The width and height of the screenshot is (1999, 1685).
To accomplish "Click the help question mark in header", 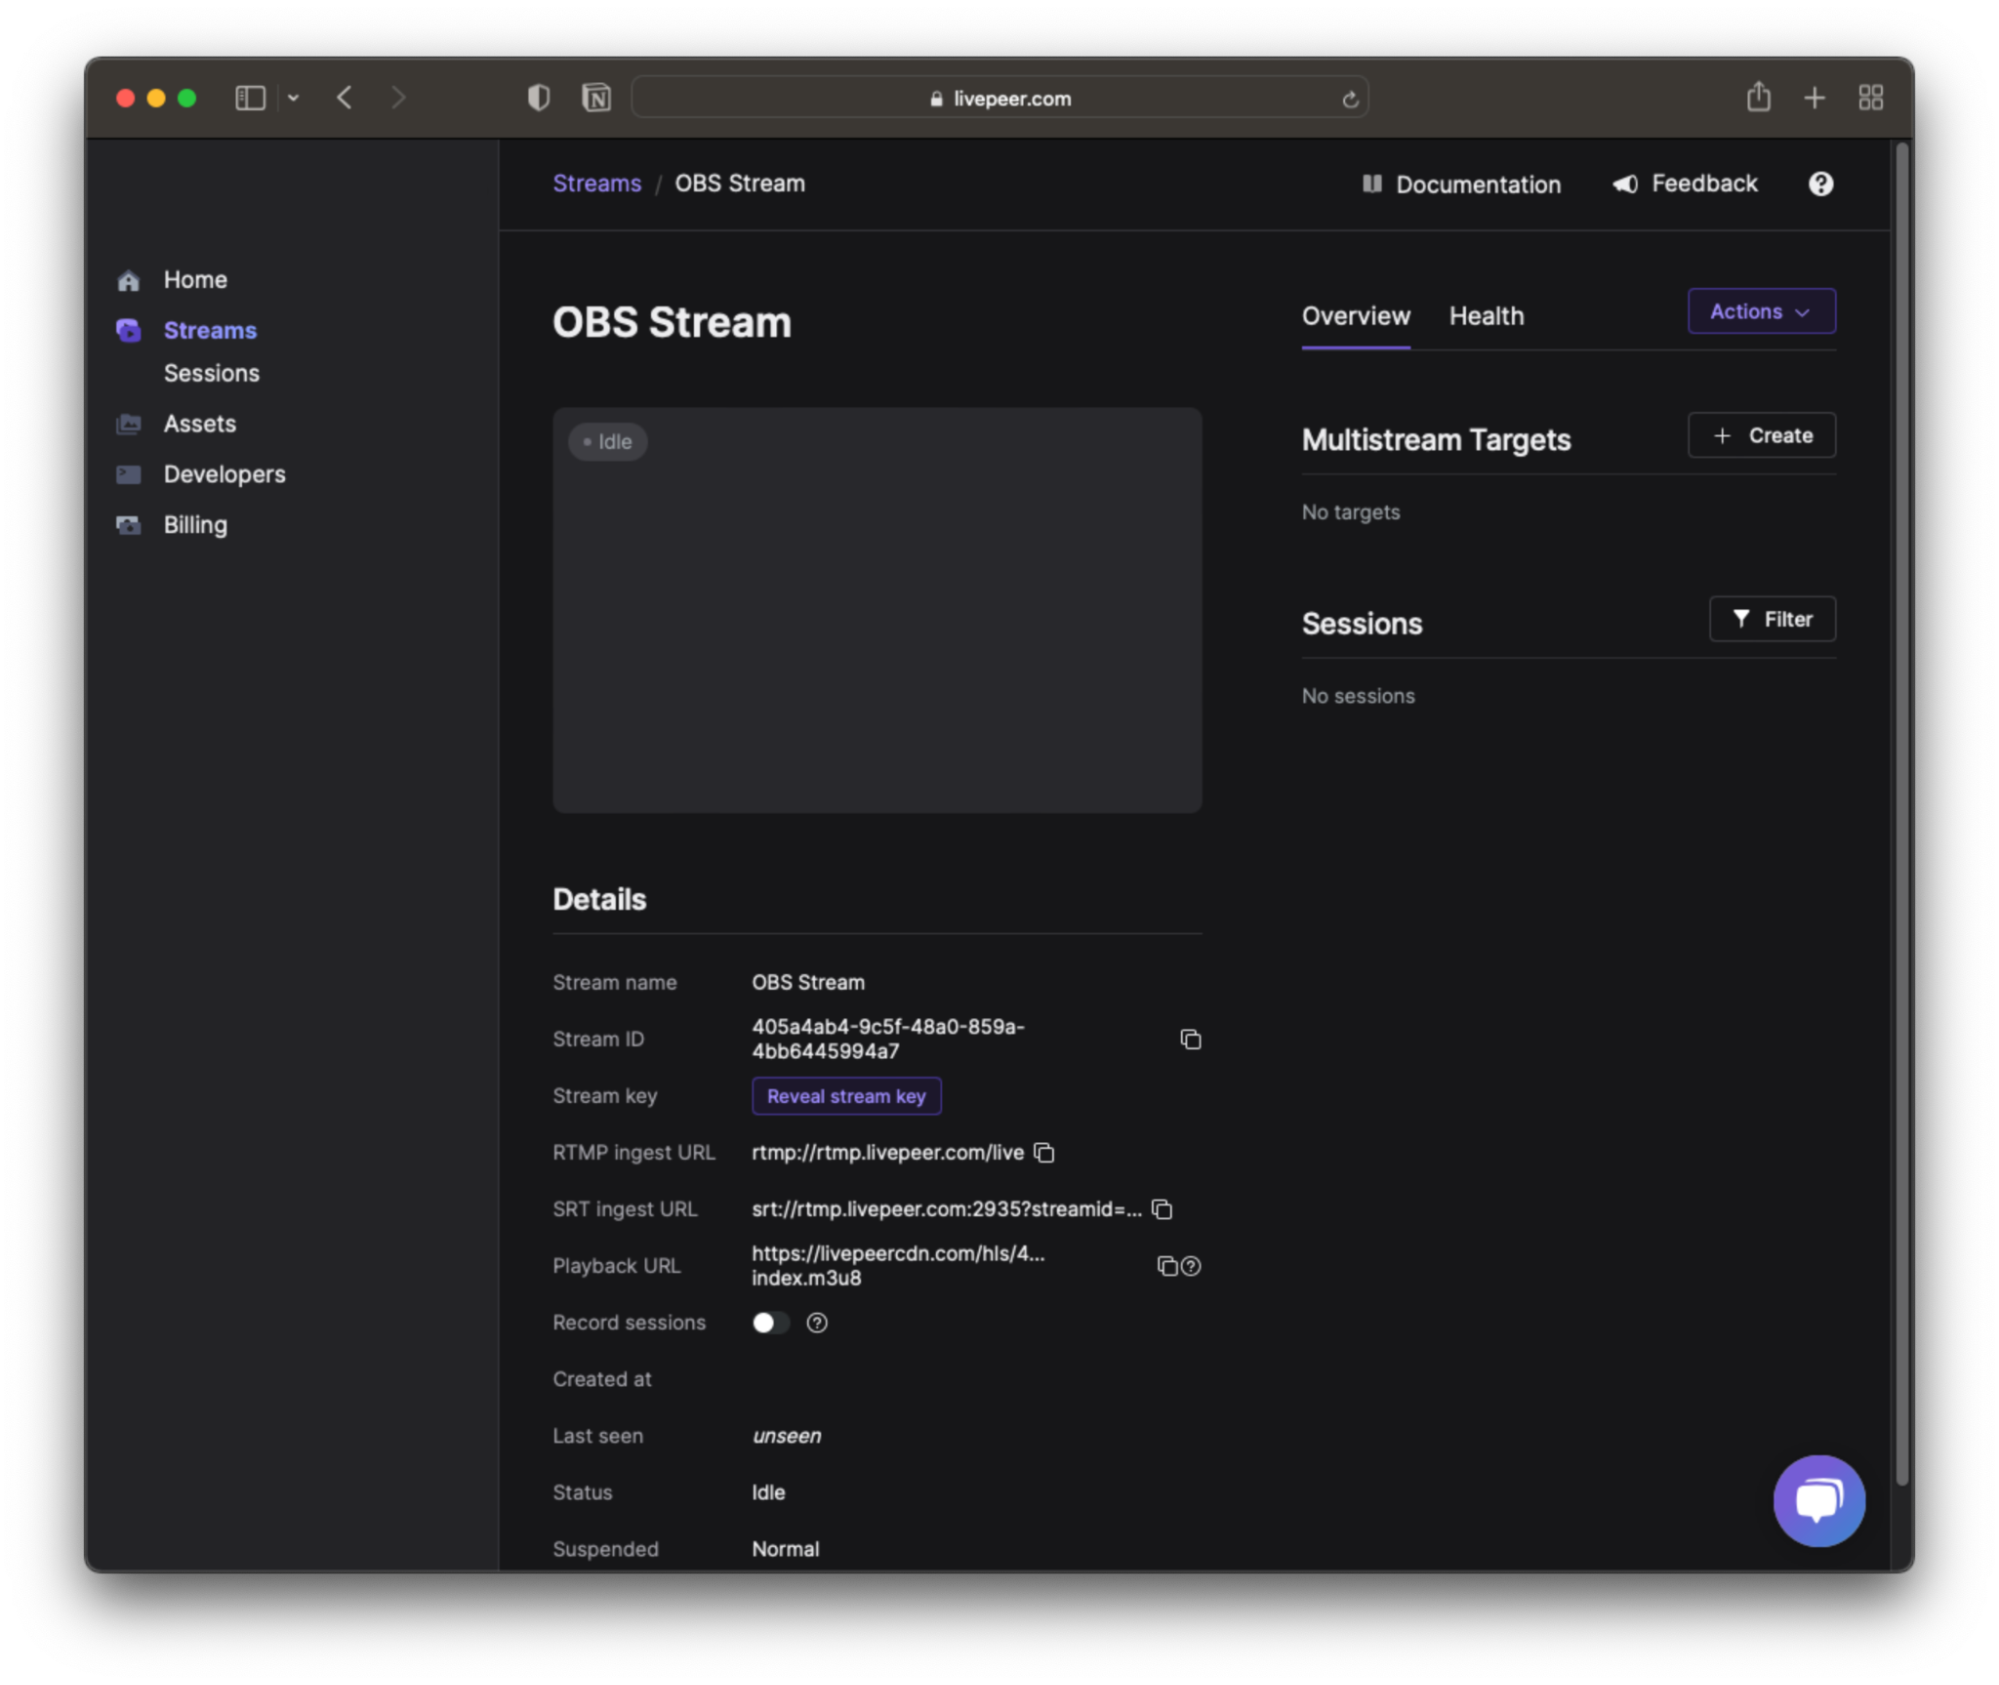I will pyautogui.click(x=1820, y=184).
